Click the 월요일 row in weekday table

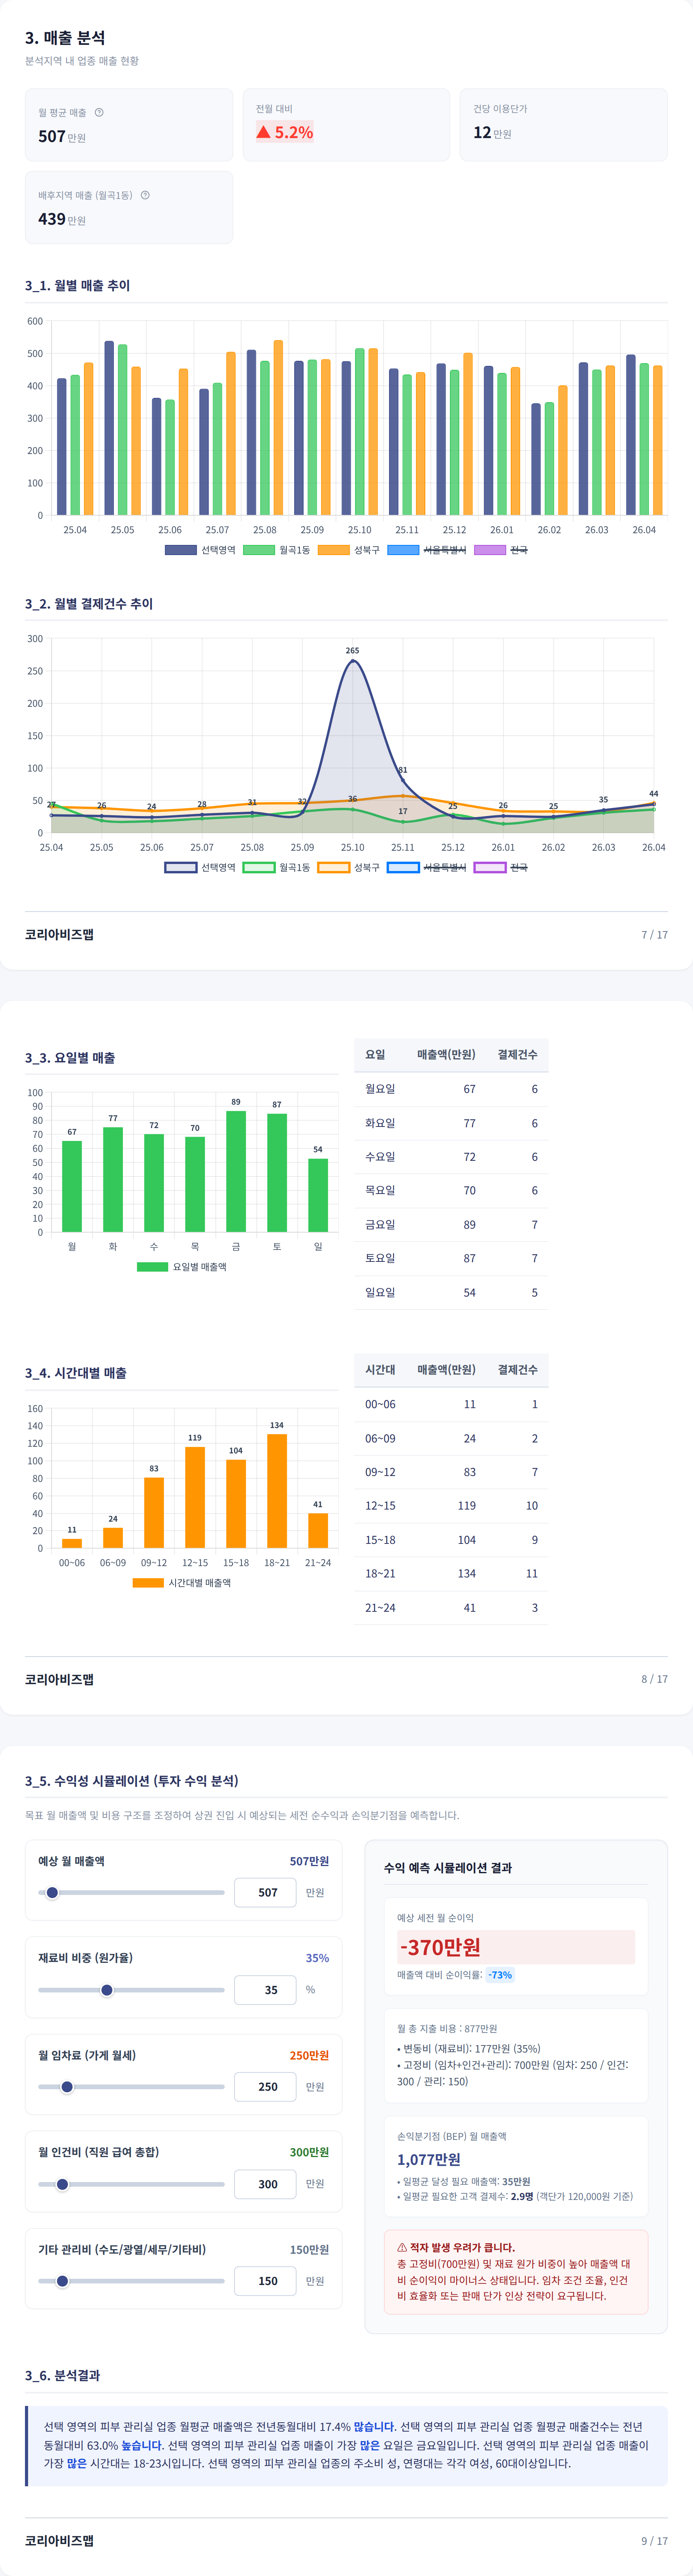451,1089
